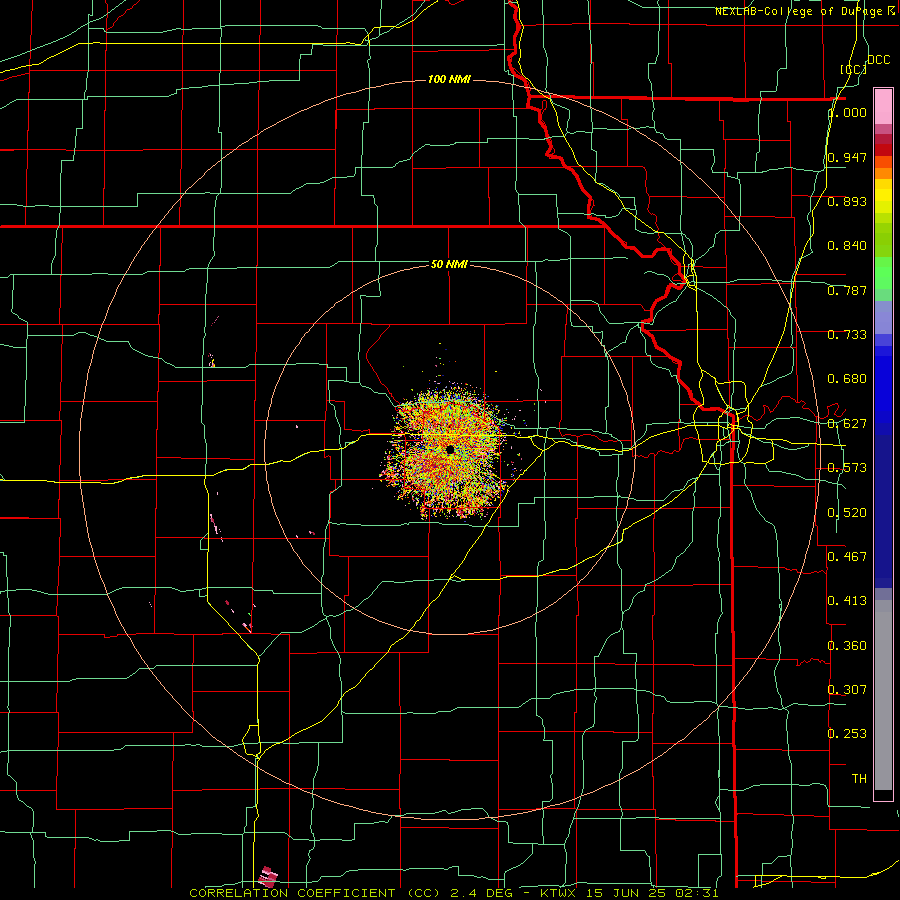Image resolution: width=900 pixels, height=900 pixels.
Task: Click the 0.840 scale value
Action: [847, 246]
